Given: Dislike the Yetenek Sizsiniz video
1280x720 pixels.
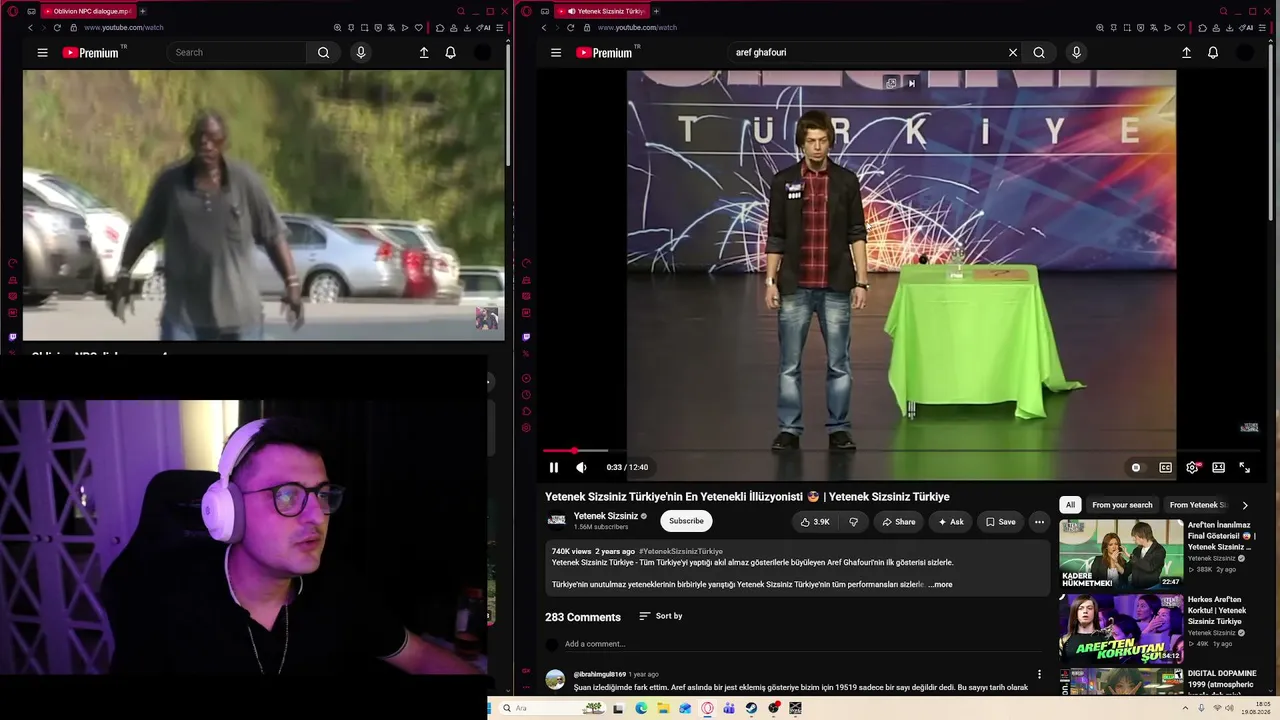Looking at the screenshot, I should pos(853,521).
